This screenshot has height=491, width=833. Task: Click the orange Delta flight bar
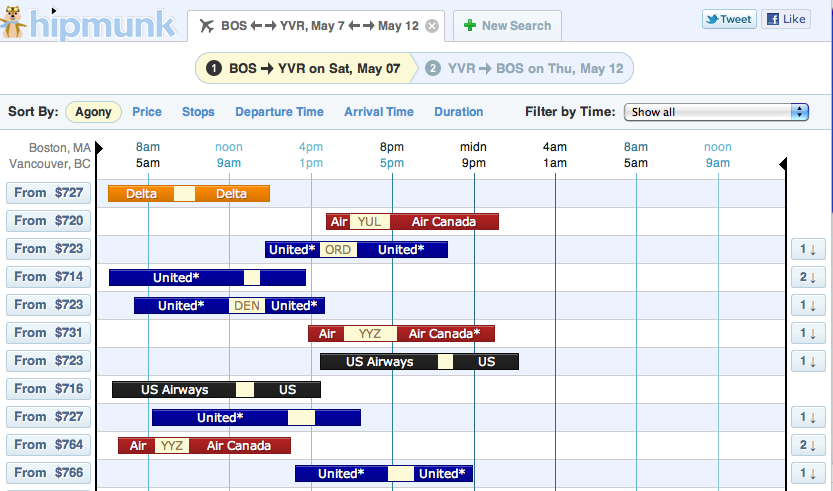[189, 194]
